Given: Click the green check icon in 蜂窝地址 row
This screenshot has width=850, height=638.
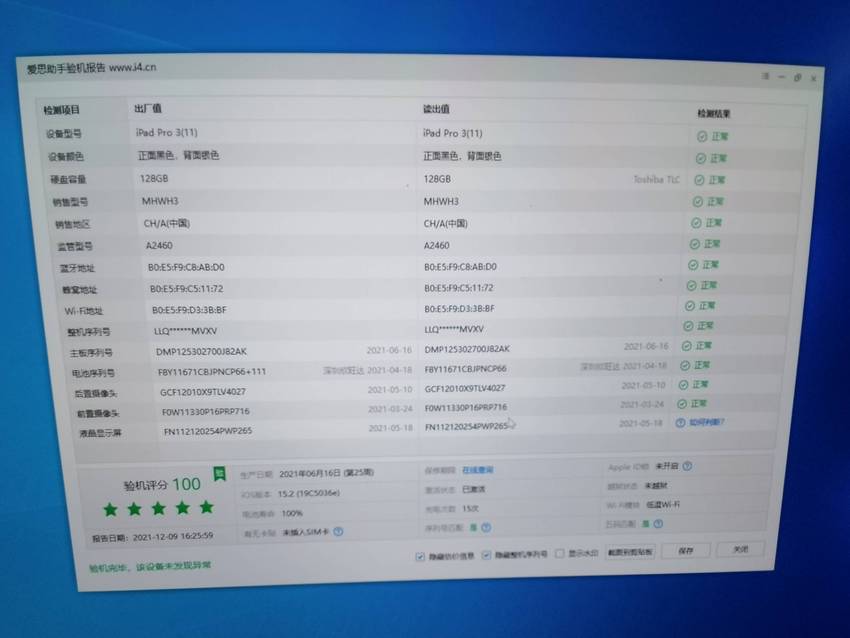Looking at the screenshot, I should coord(691,285).
